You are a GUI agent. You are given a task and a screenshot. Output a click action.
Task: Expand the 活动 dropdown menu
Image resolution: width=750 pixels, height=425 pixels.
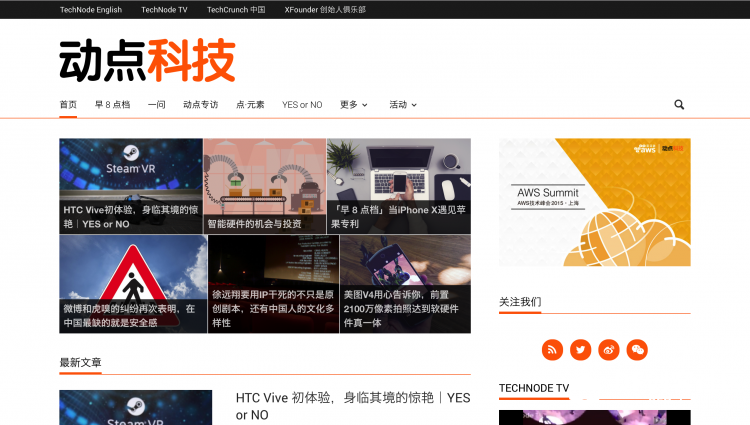click(x=403, y=105)
